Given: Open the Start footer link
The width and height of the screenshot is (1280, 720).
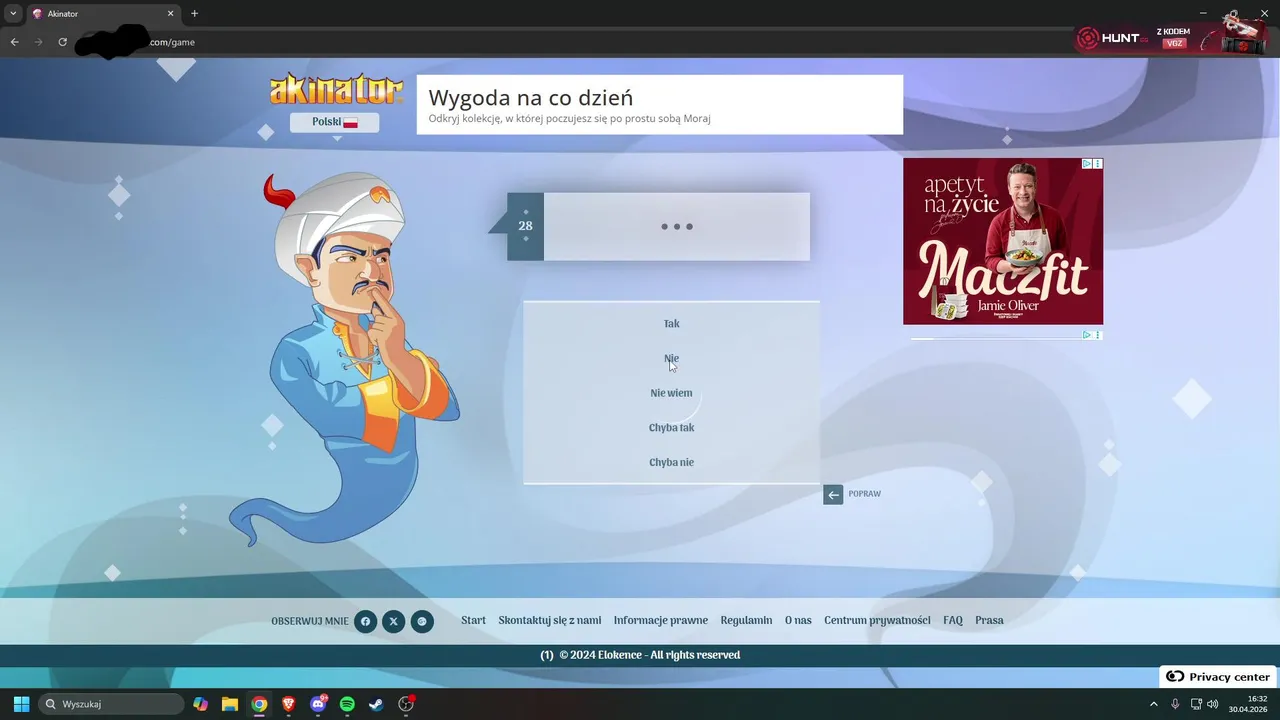Looking at the screenshot, I should point(473,620).
